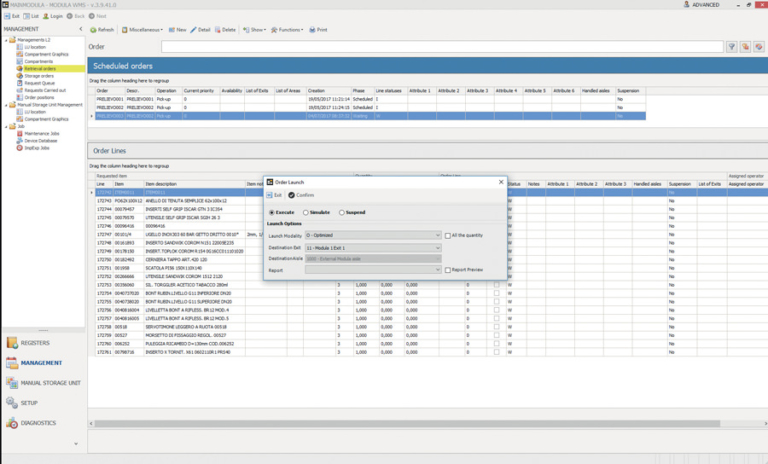Click Exit button in Order Launch dialog

pyautogui.click(x=274, y=195)
